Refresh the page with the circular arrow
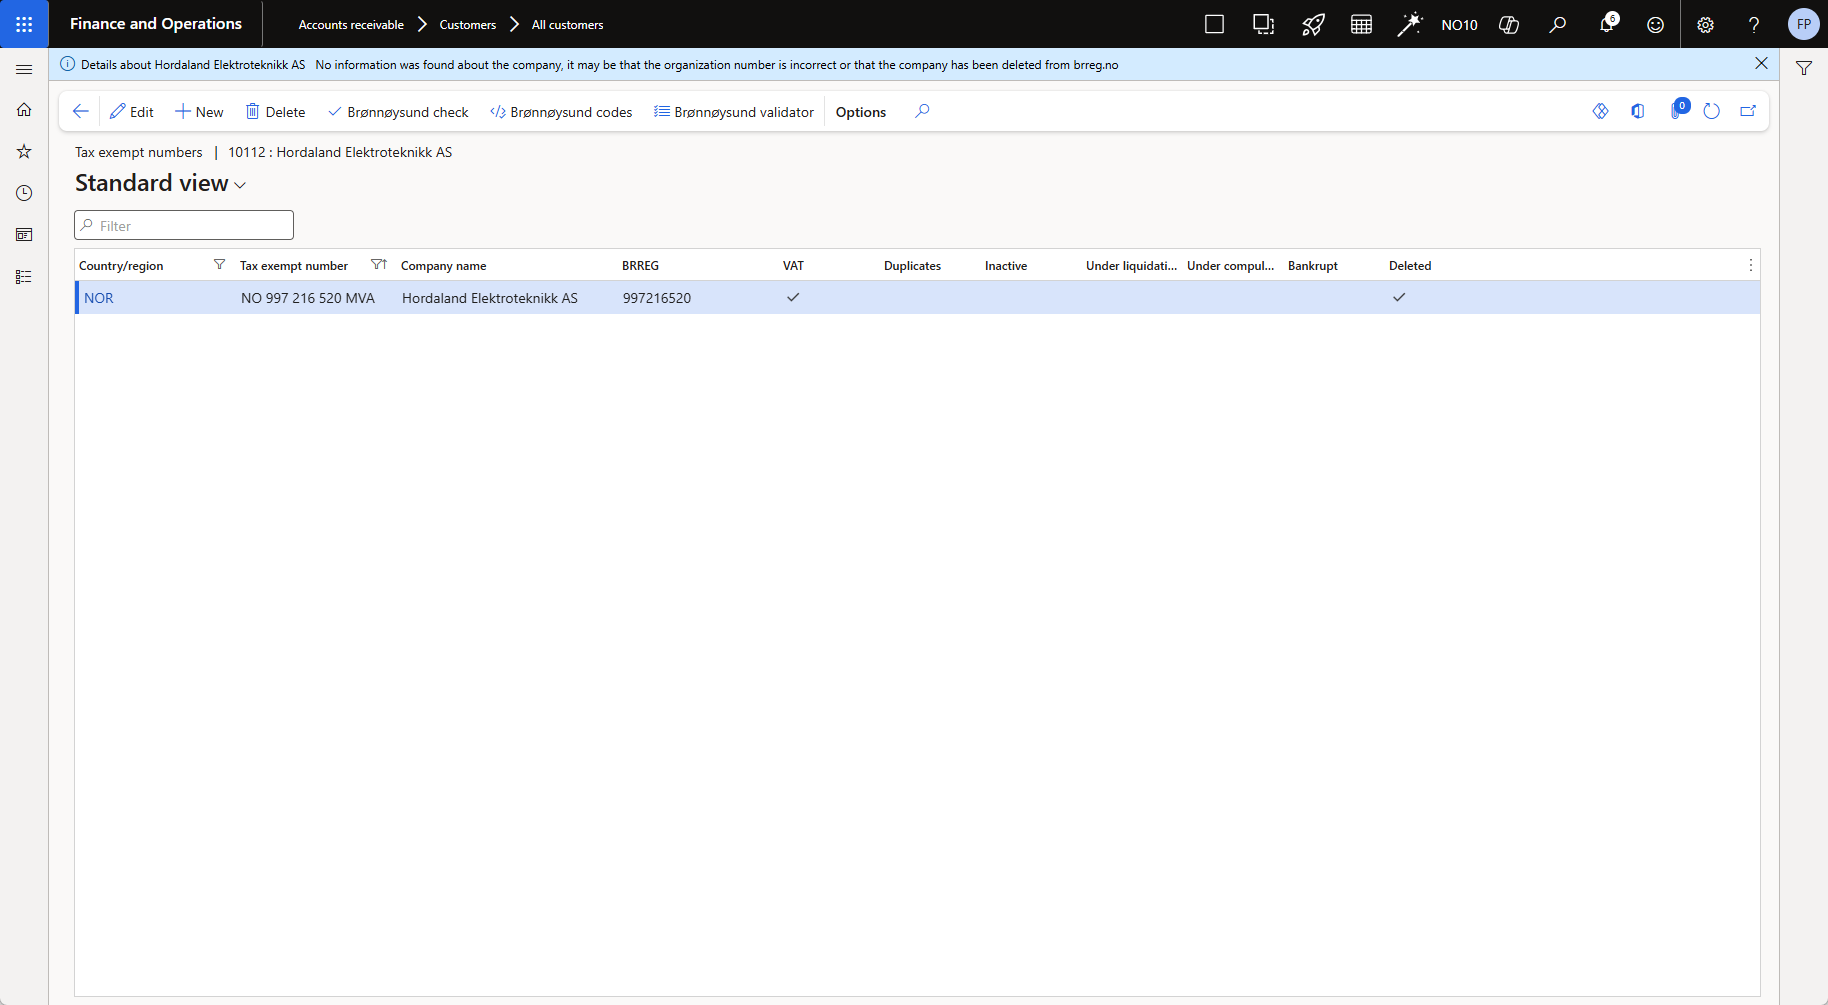The width and height of the screenshot is (1828, 1005). click(1712, 111)
